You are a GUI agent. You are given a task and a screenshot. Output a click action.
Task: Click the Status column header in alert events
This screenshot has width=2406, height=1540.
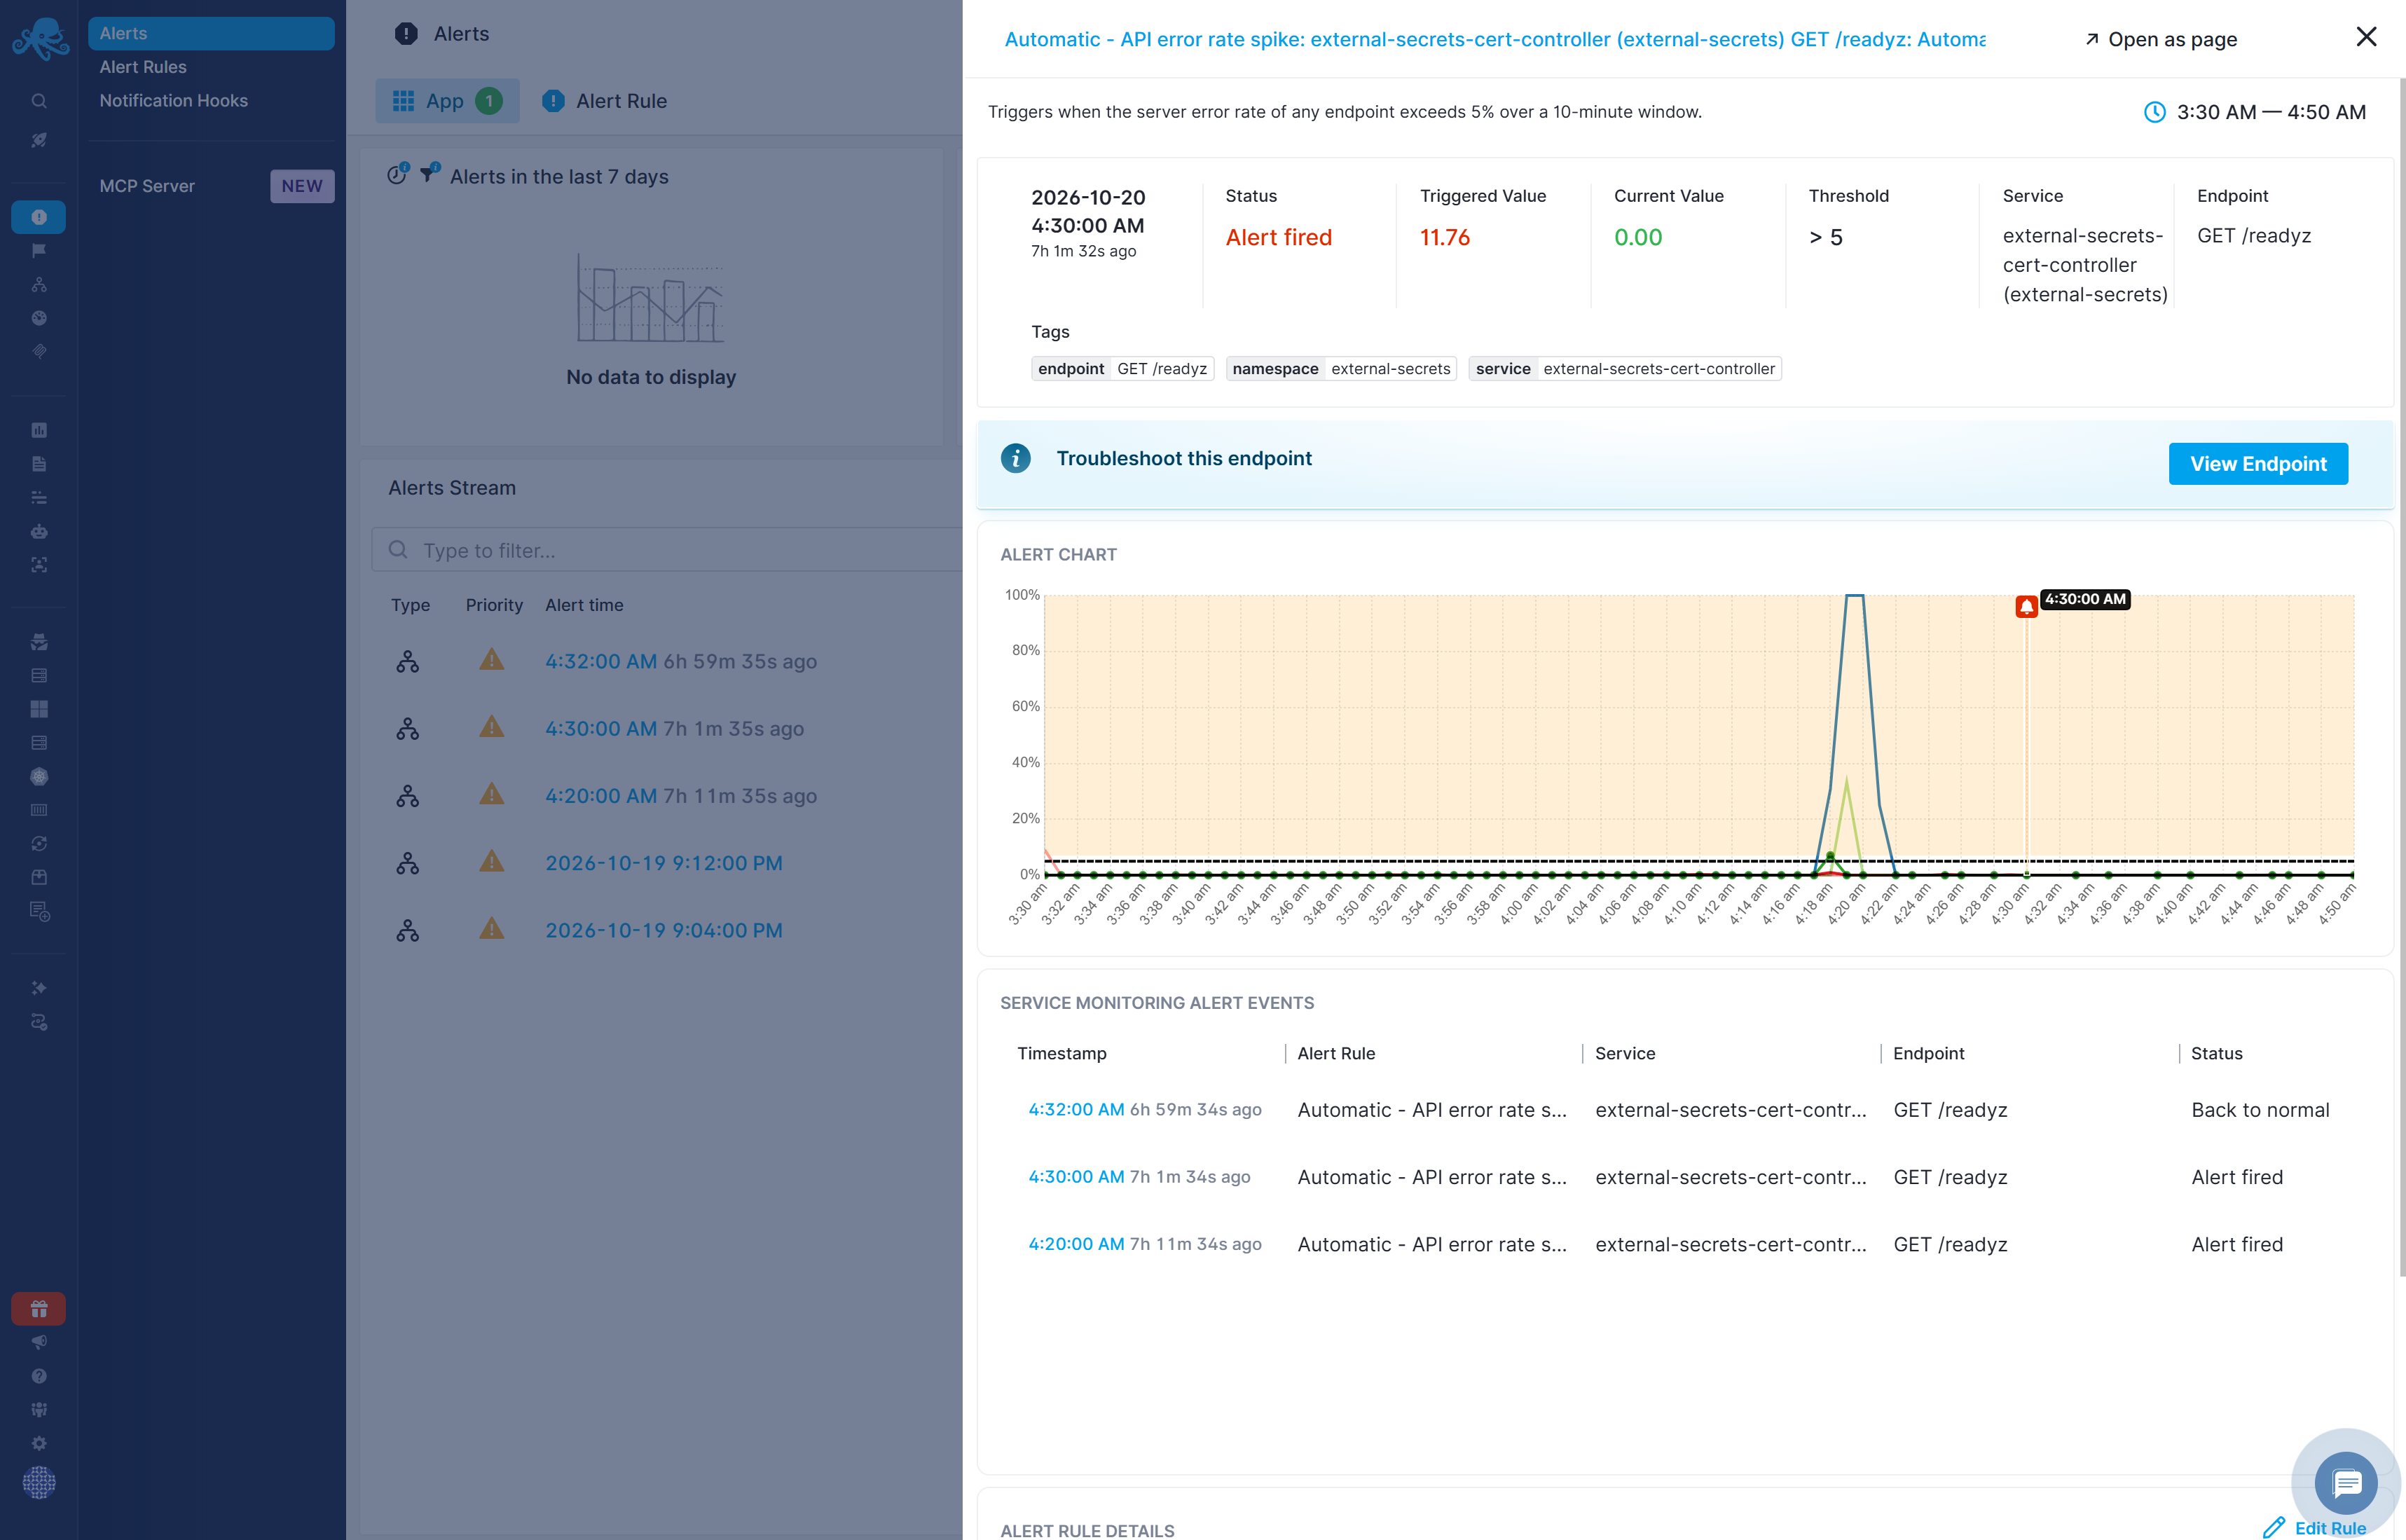pyautogui.click(x=2216, y=1053)
